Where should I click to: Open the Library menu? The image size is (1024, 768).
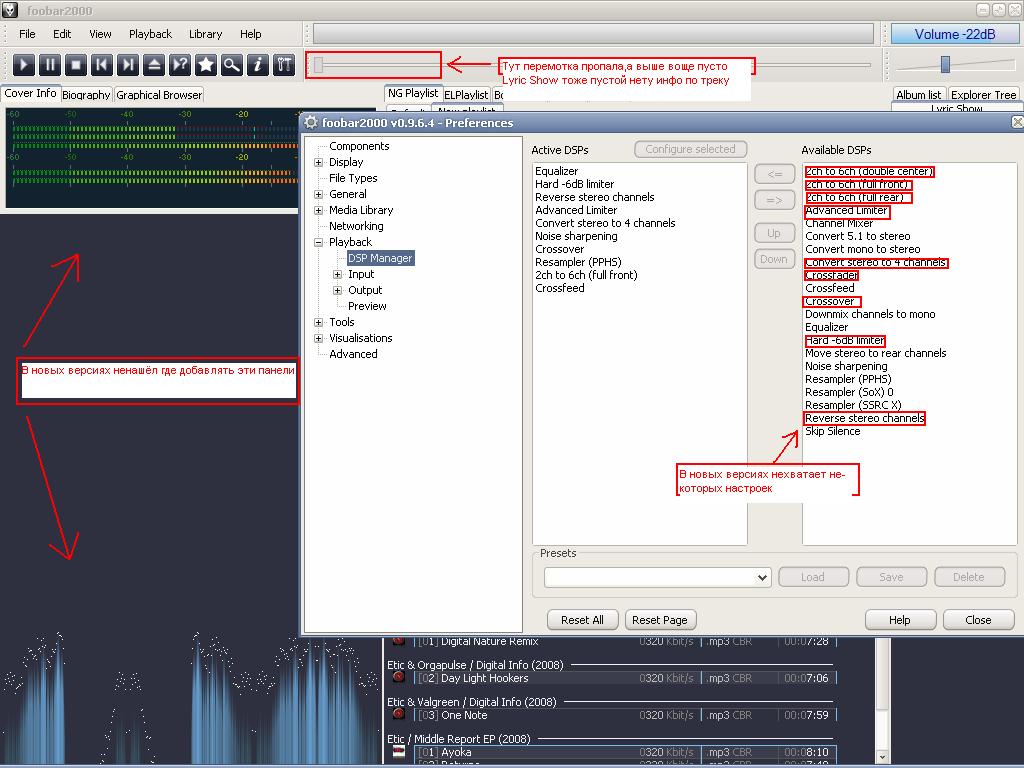click(205, 34)
